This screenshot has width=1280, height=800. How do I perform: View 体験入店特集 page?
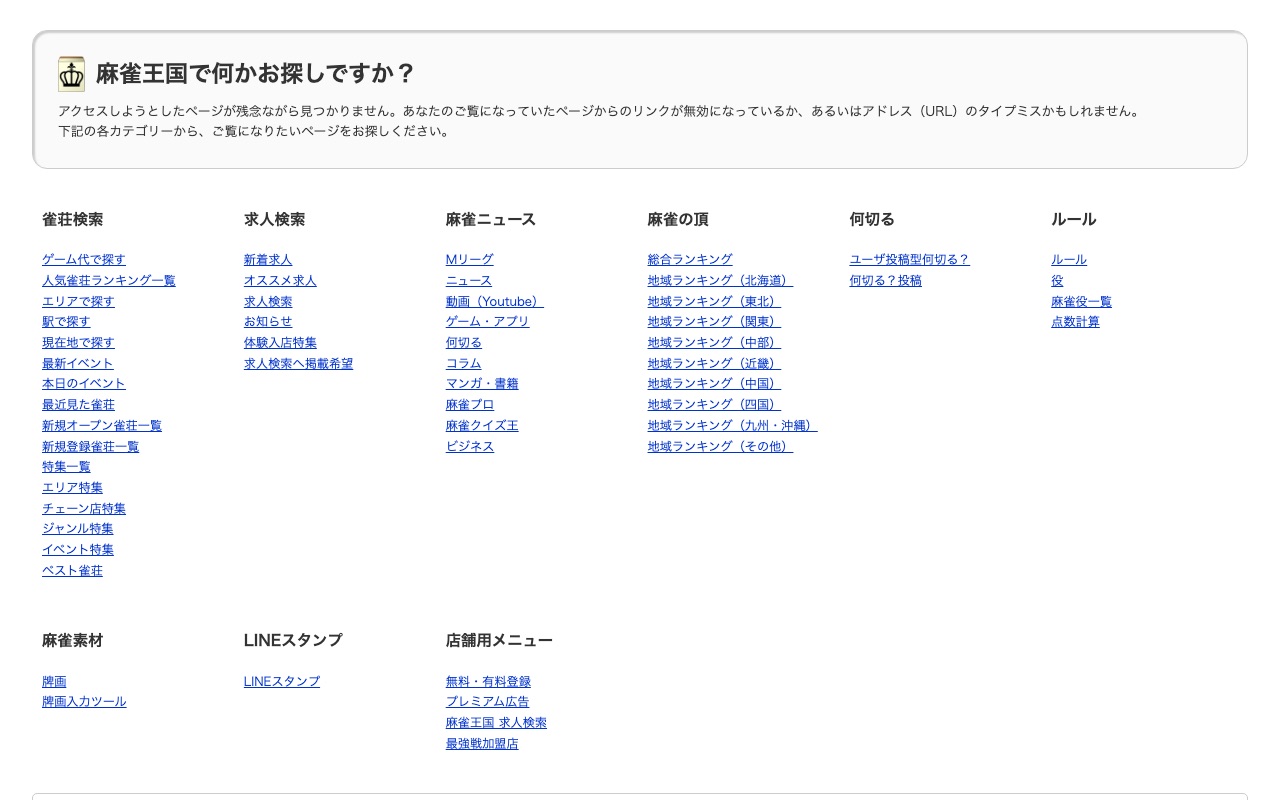click(x=280, y=342)
